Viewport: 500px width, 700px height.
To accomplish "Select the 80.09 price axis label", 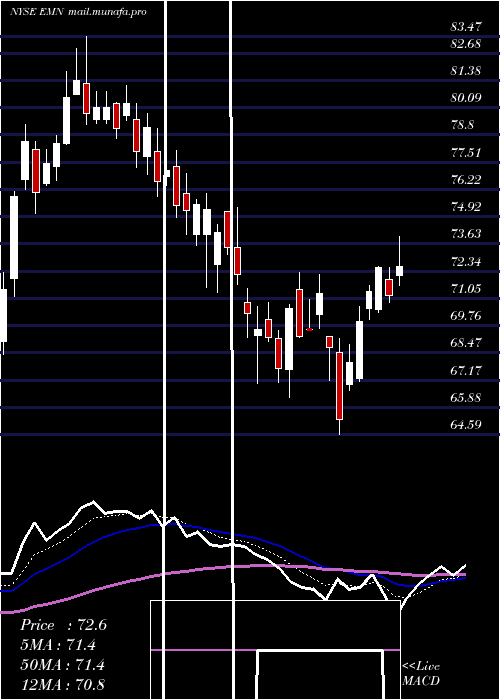I will (x=466, y=97).
